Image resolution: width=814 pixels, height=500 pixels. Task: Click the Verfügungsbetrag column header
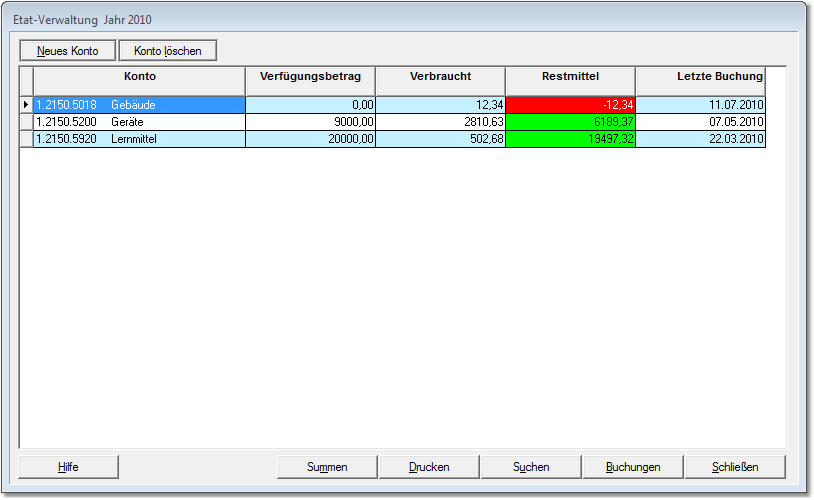pyautogui.click(x=310, y=77)
